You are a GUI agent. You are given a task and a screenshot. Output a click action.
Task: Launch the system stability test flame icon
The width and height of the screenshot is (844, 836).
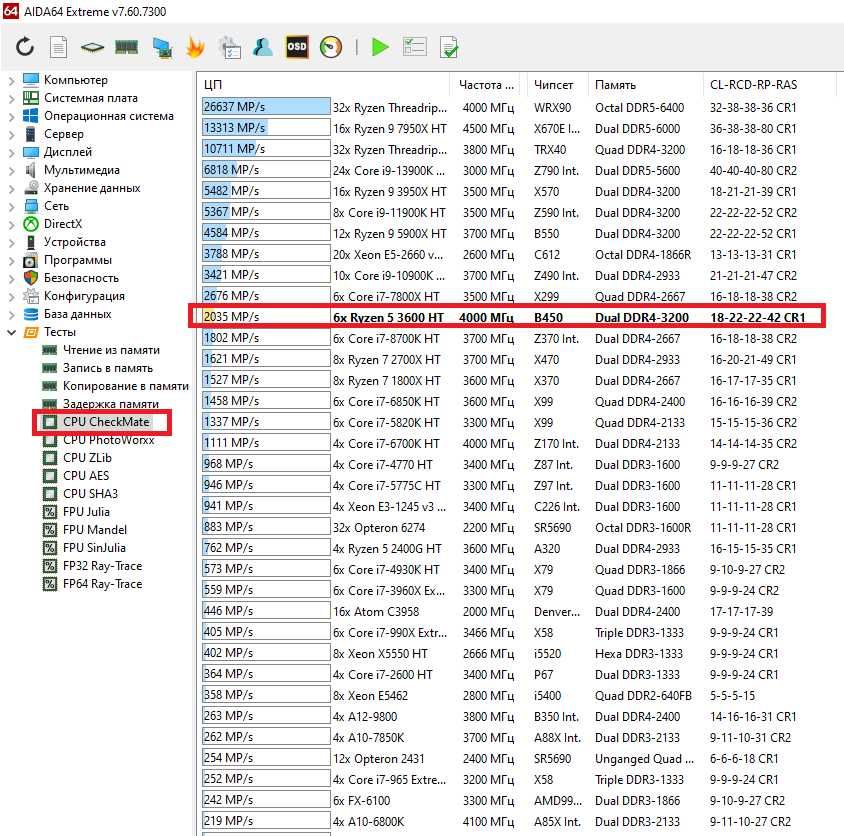click(195, 47)
